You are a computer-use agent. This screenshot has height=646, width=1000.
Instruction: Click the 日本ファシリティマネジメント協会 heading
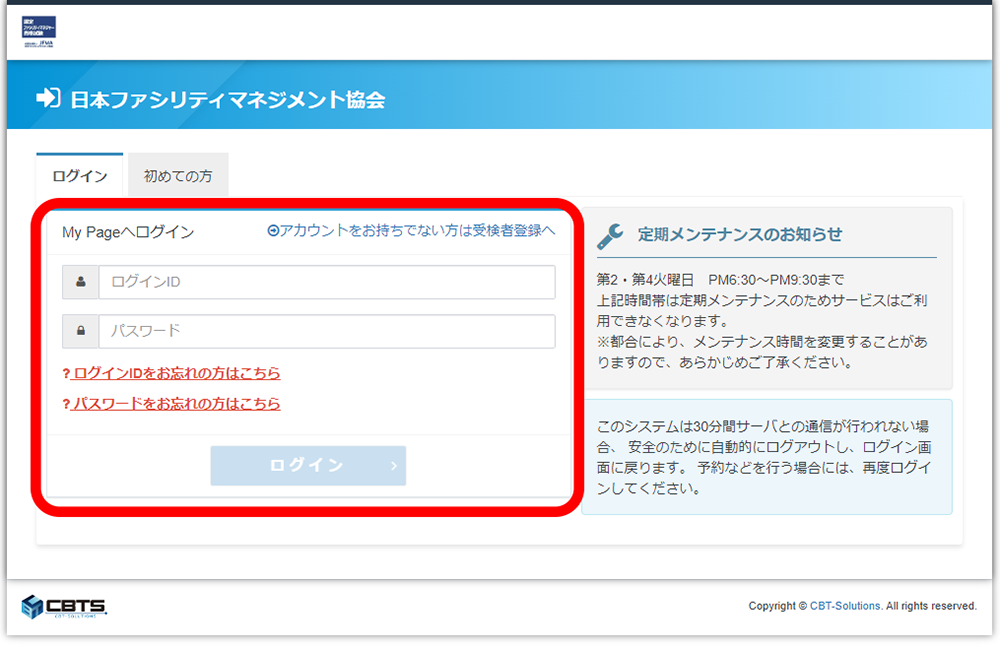pyautogui.click(x=228, y=99)
